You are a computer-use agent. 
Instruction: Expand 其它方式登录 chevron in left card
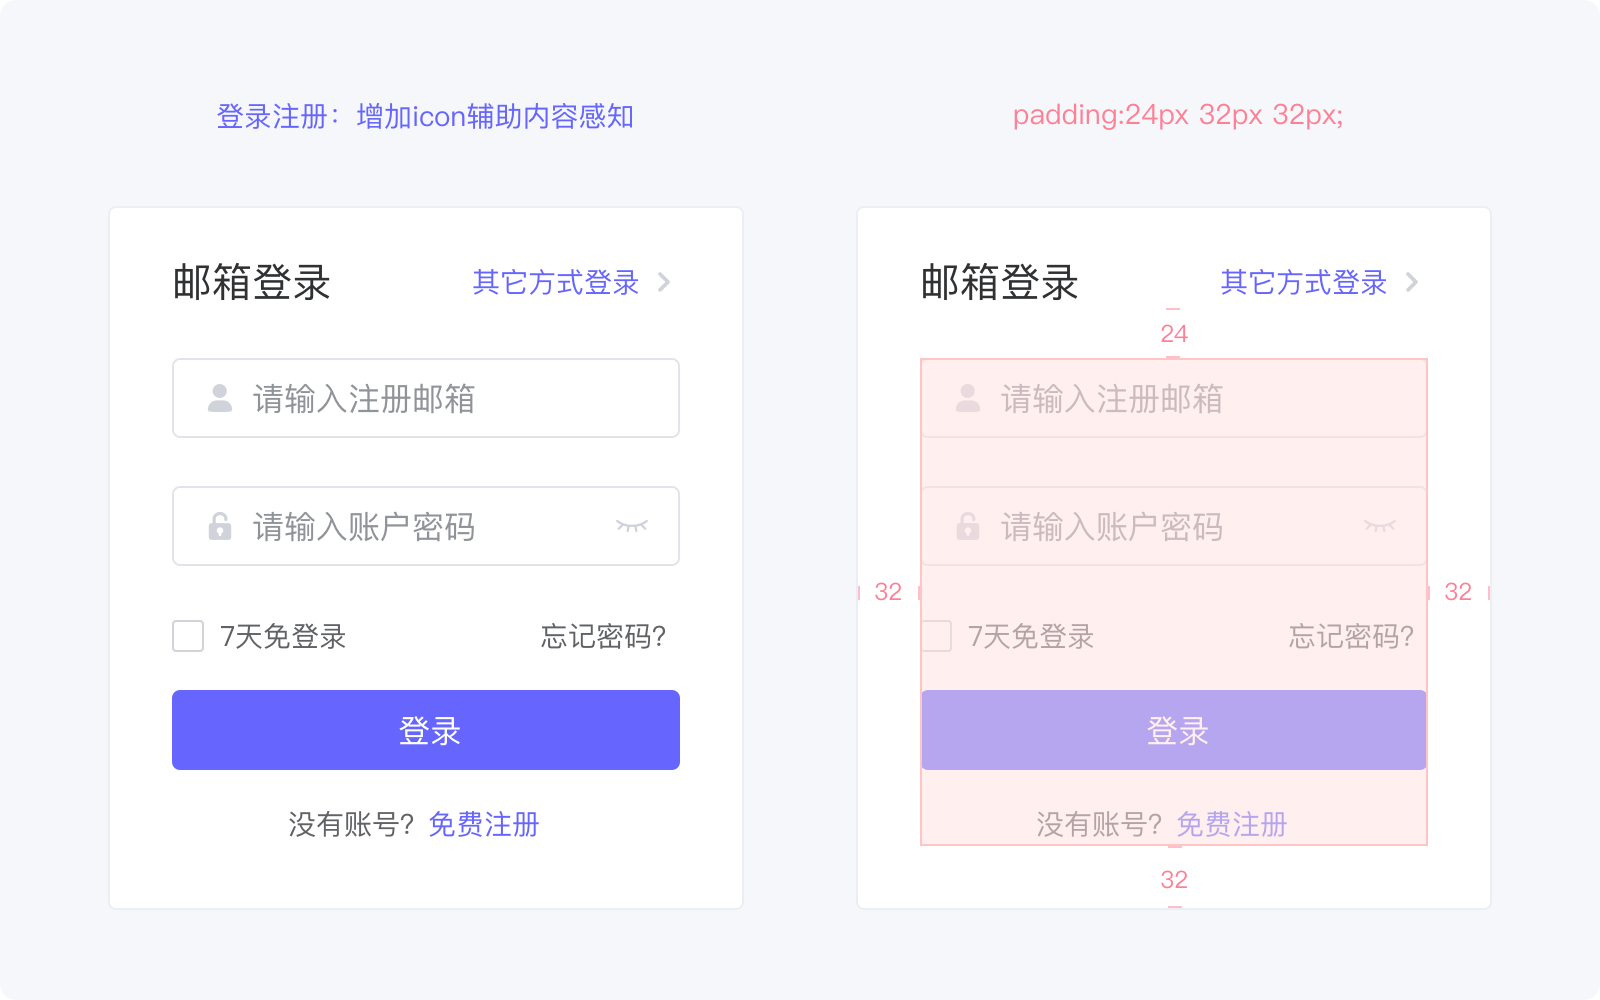(664, 282)
